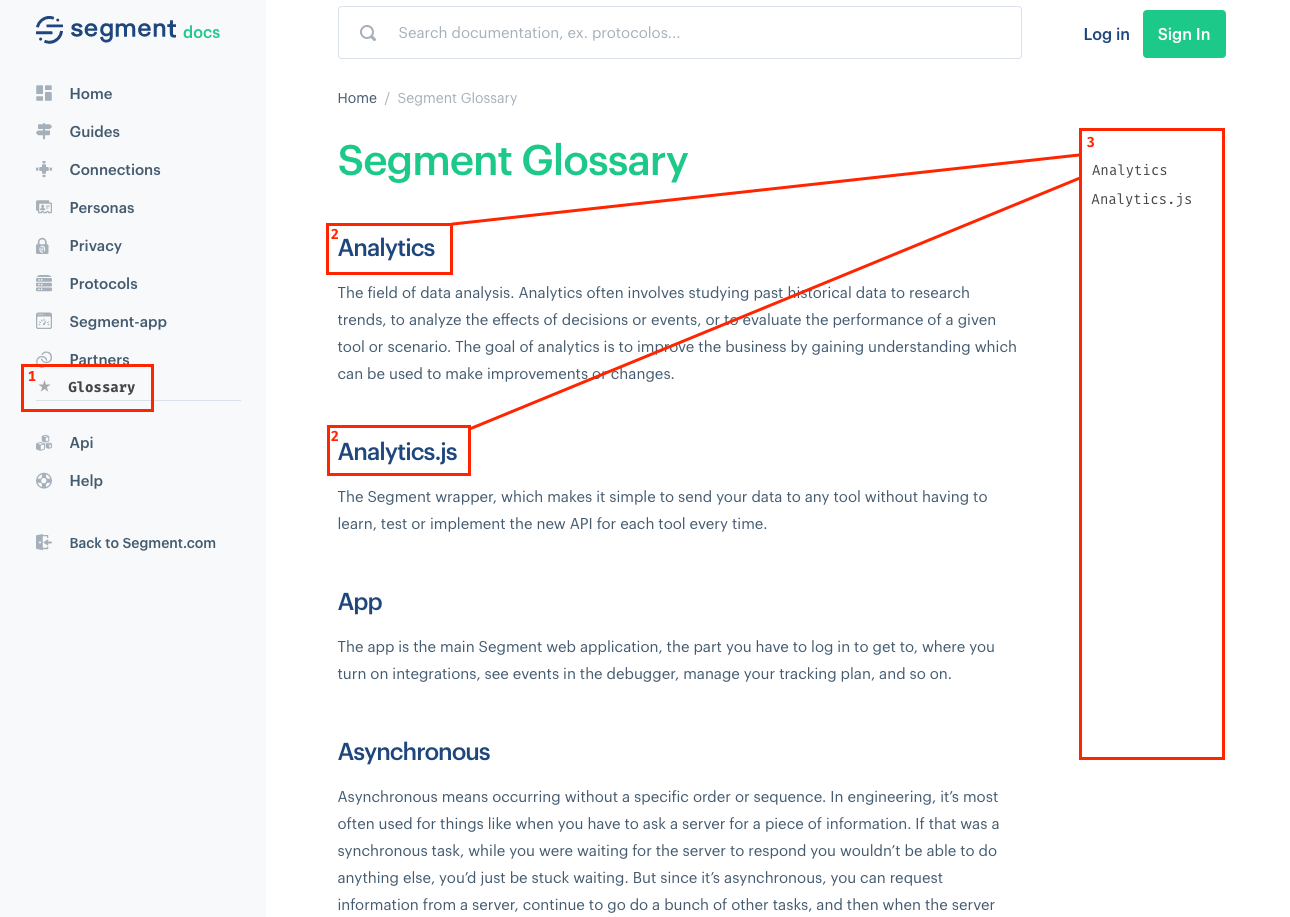The height and width of the screenshot is (917, 1290).
Task: Click the Help globe icon
Action: pyautogui.click(x=44, y=480)
